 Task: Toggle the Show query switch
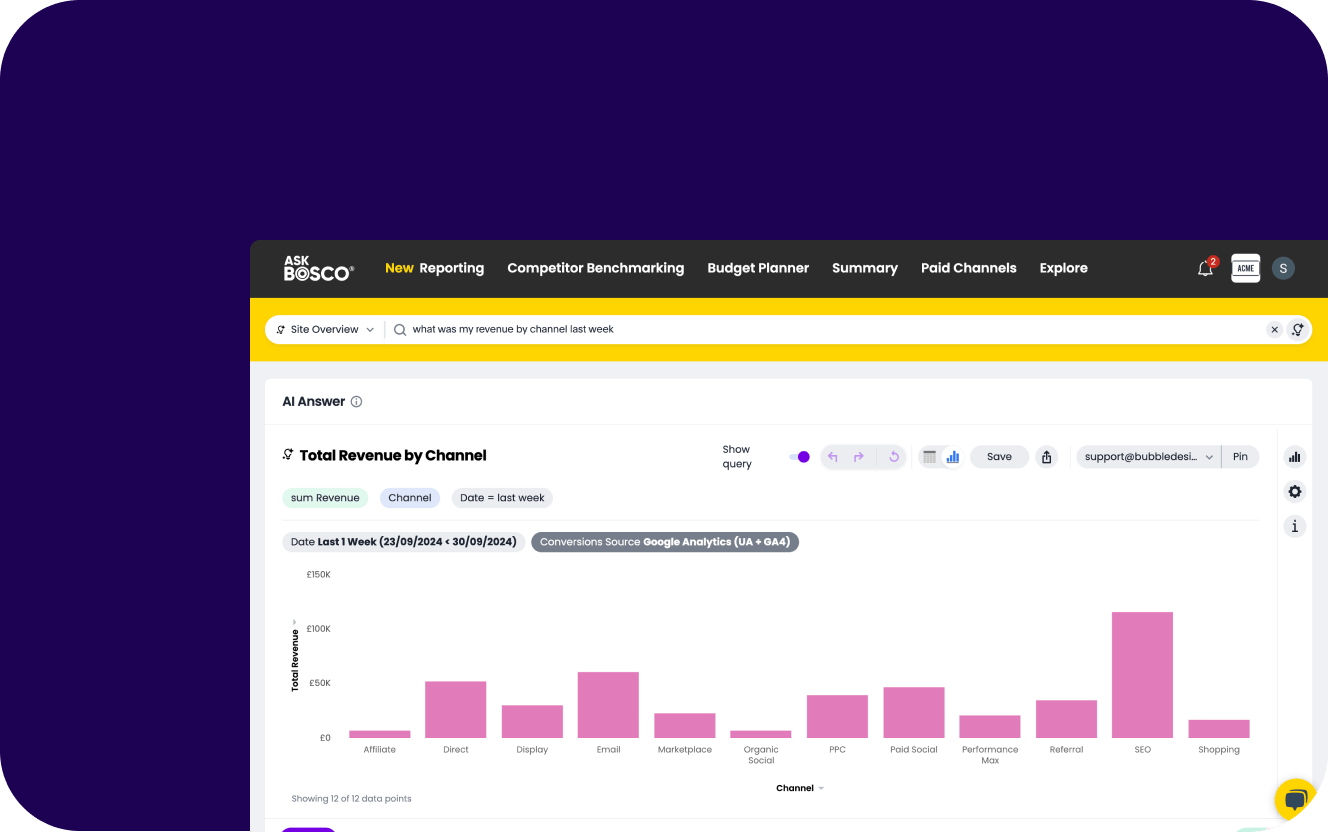799,457
